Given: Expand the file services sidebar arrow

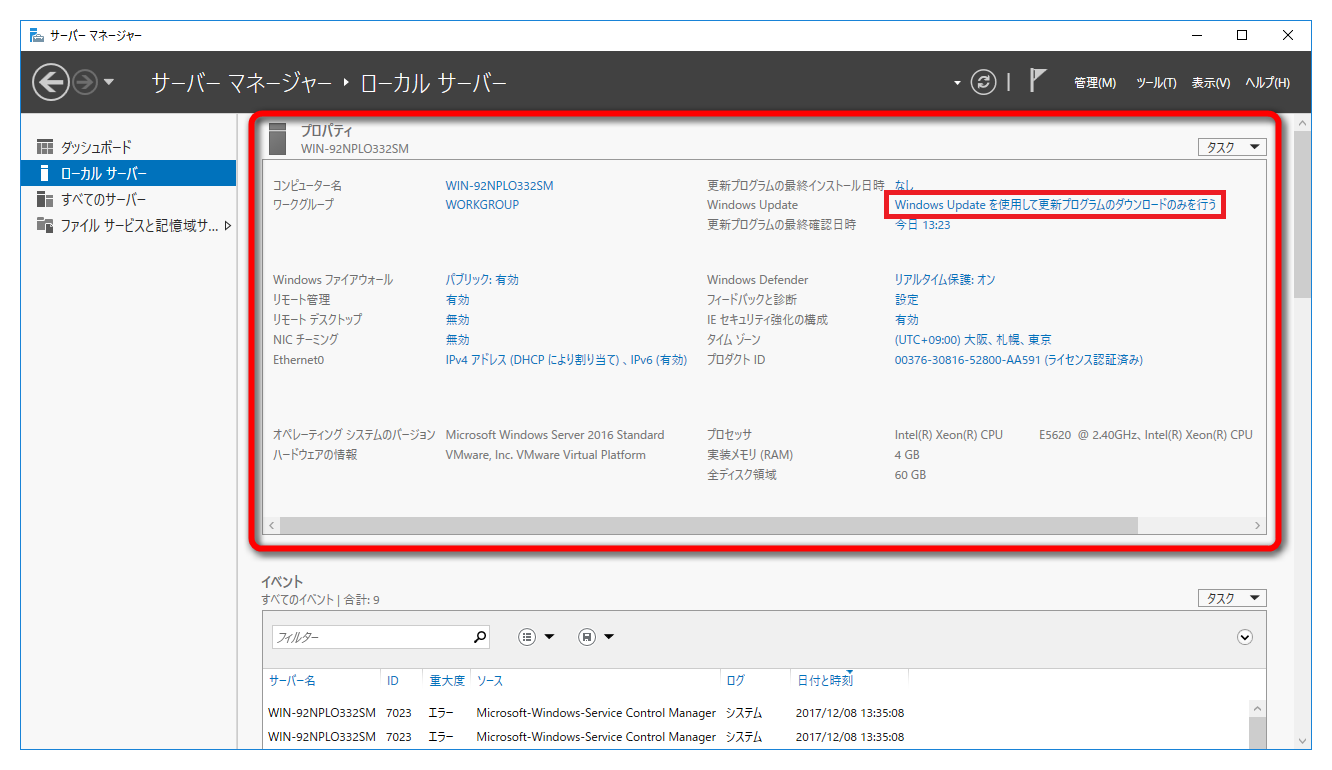Looking at the screenshot, I should [227, 226].
